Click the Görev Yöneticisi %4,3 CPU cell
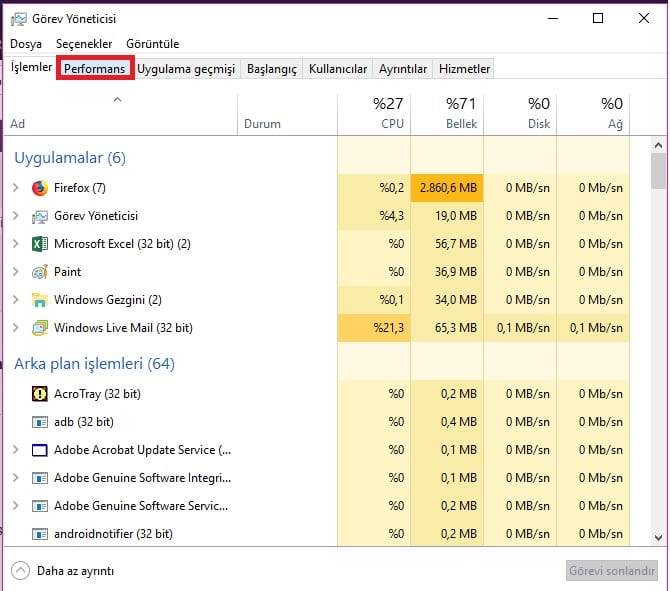Screen dimensions: 670x591 point(374,216)
